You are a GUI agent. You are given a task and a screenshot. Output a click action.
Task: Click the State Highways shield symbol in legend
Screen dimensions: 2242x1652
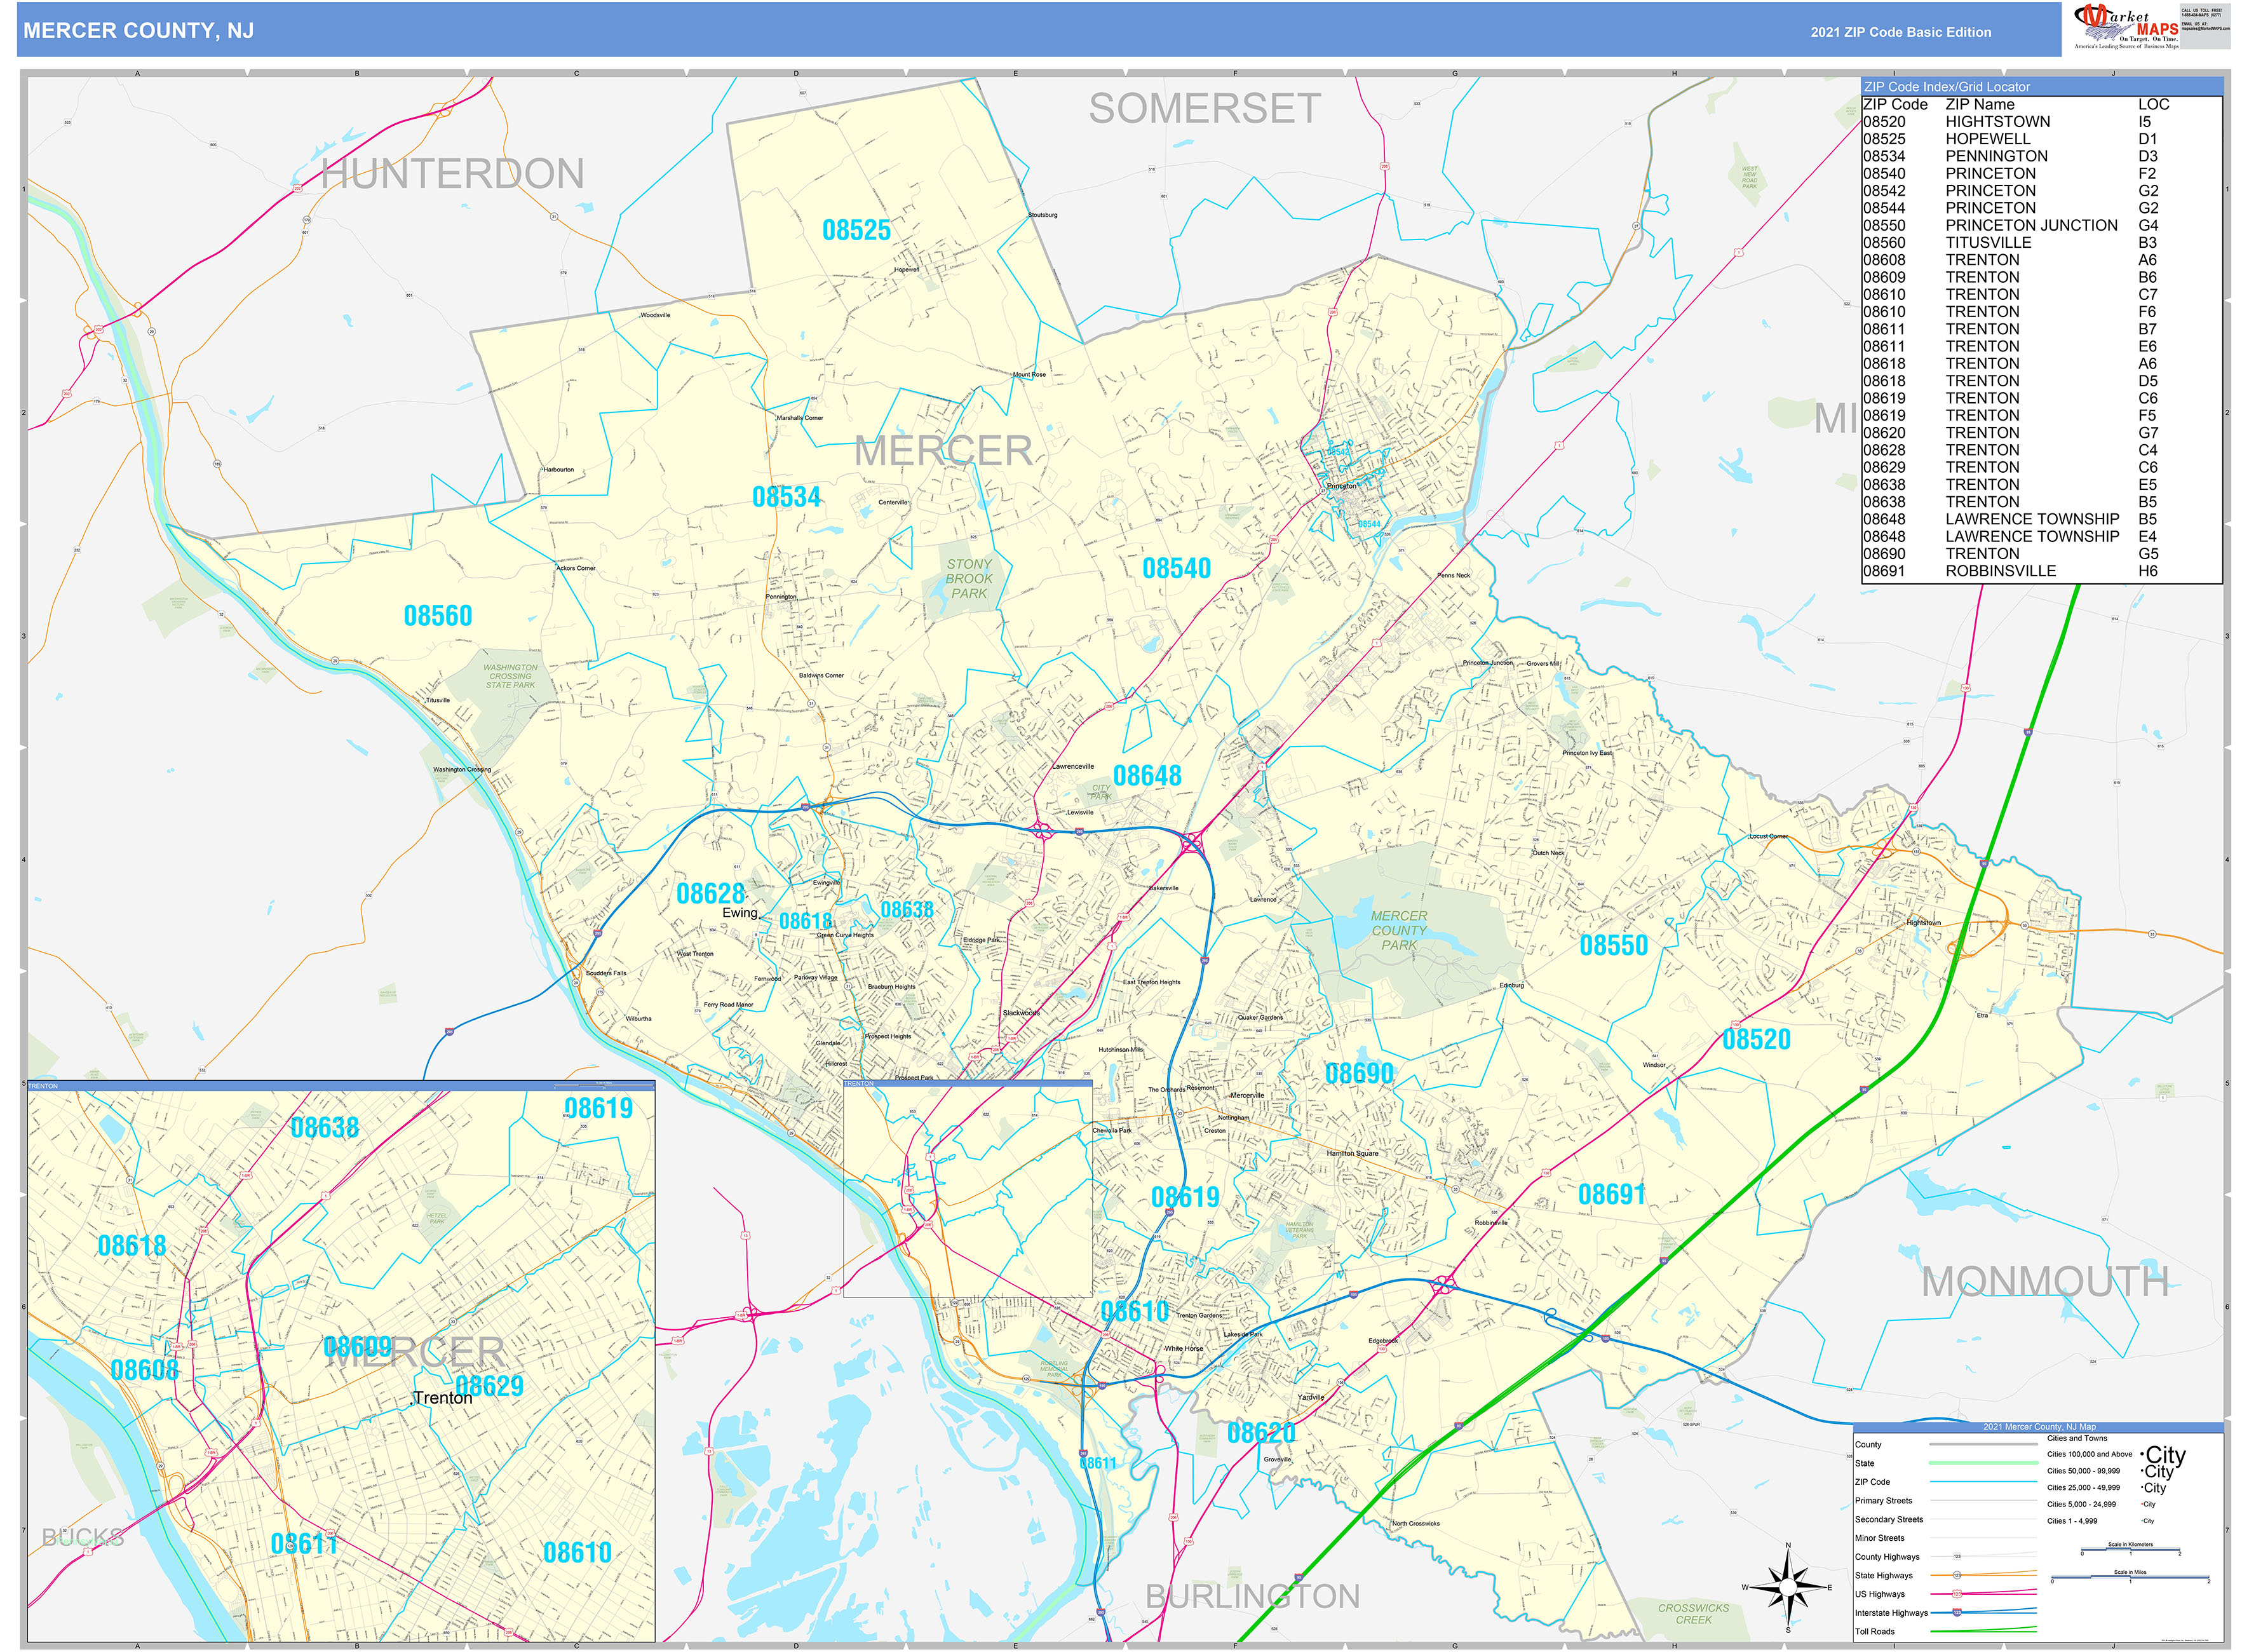pos(1958,1576)
